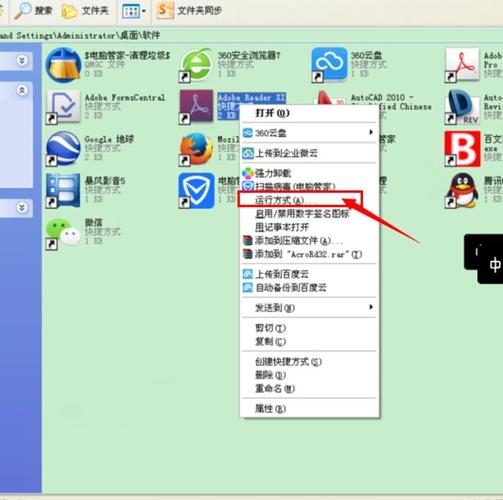Screen dimensions: 503x500
Task: Open the 电脑管家-清理垃圾 broom icon
Action: pyautogui.click(x=63, y=65)
